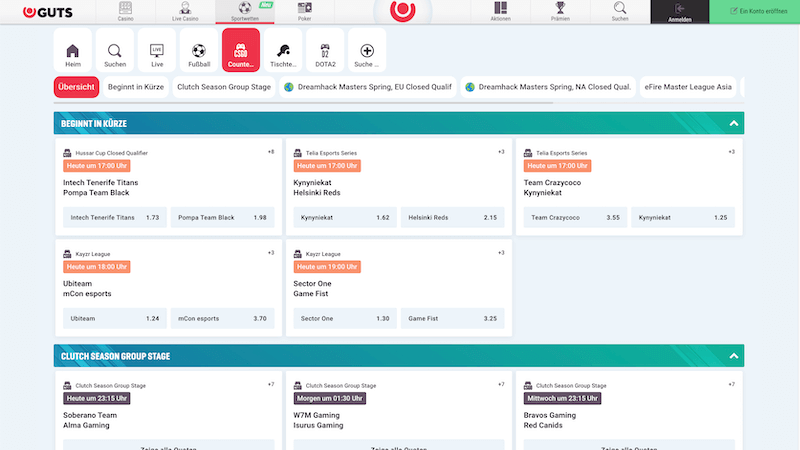Open +3 markets for Kynyniekat vs Helsinki Reds
This screenshot has width=800, height=450.
pyautogui.click(x=501, y=152)
